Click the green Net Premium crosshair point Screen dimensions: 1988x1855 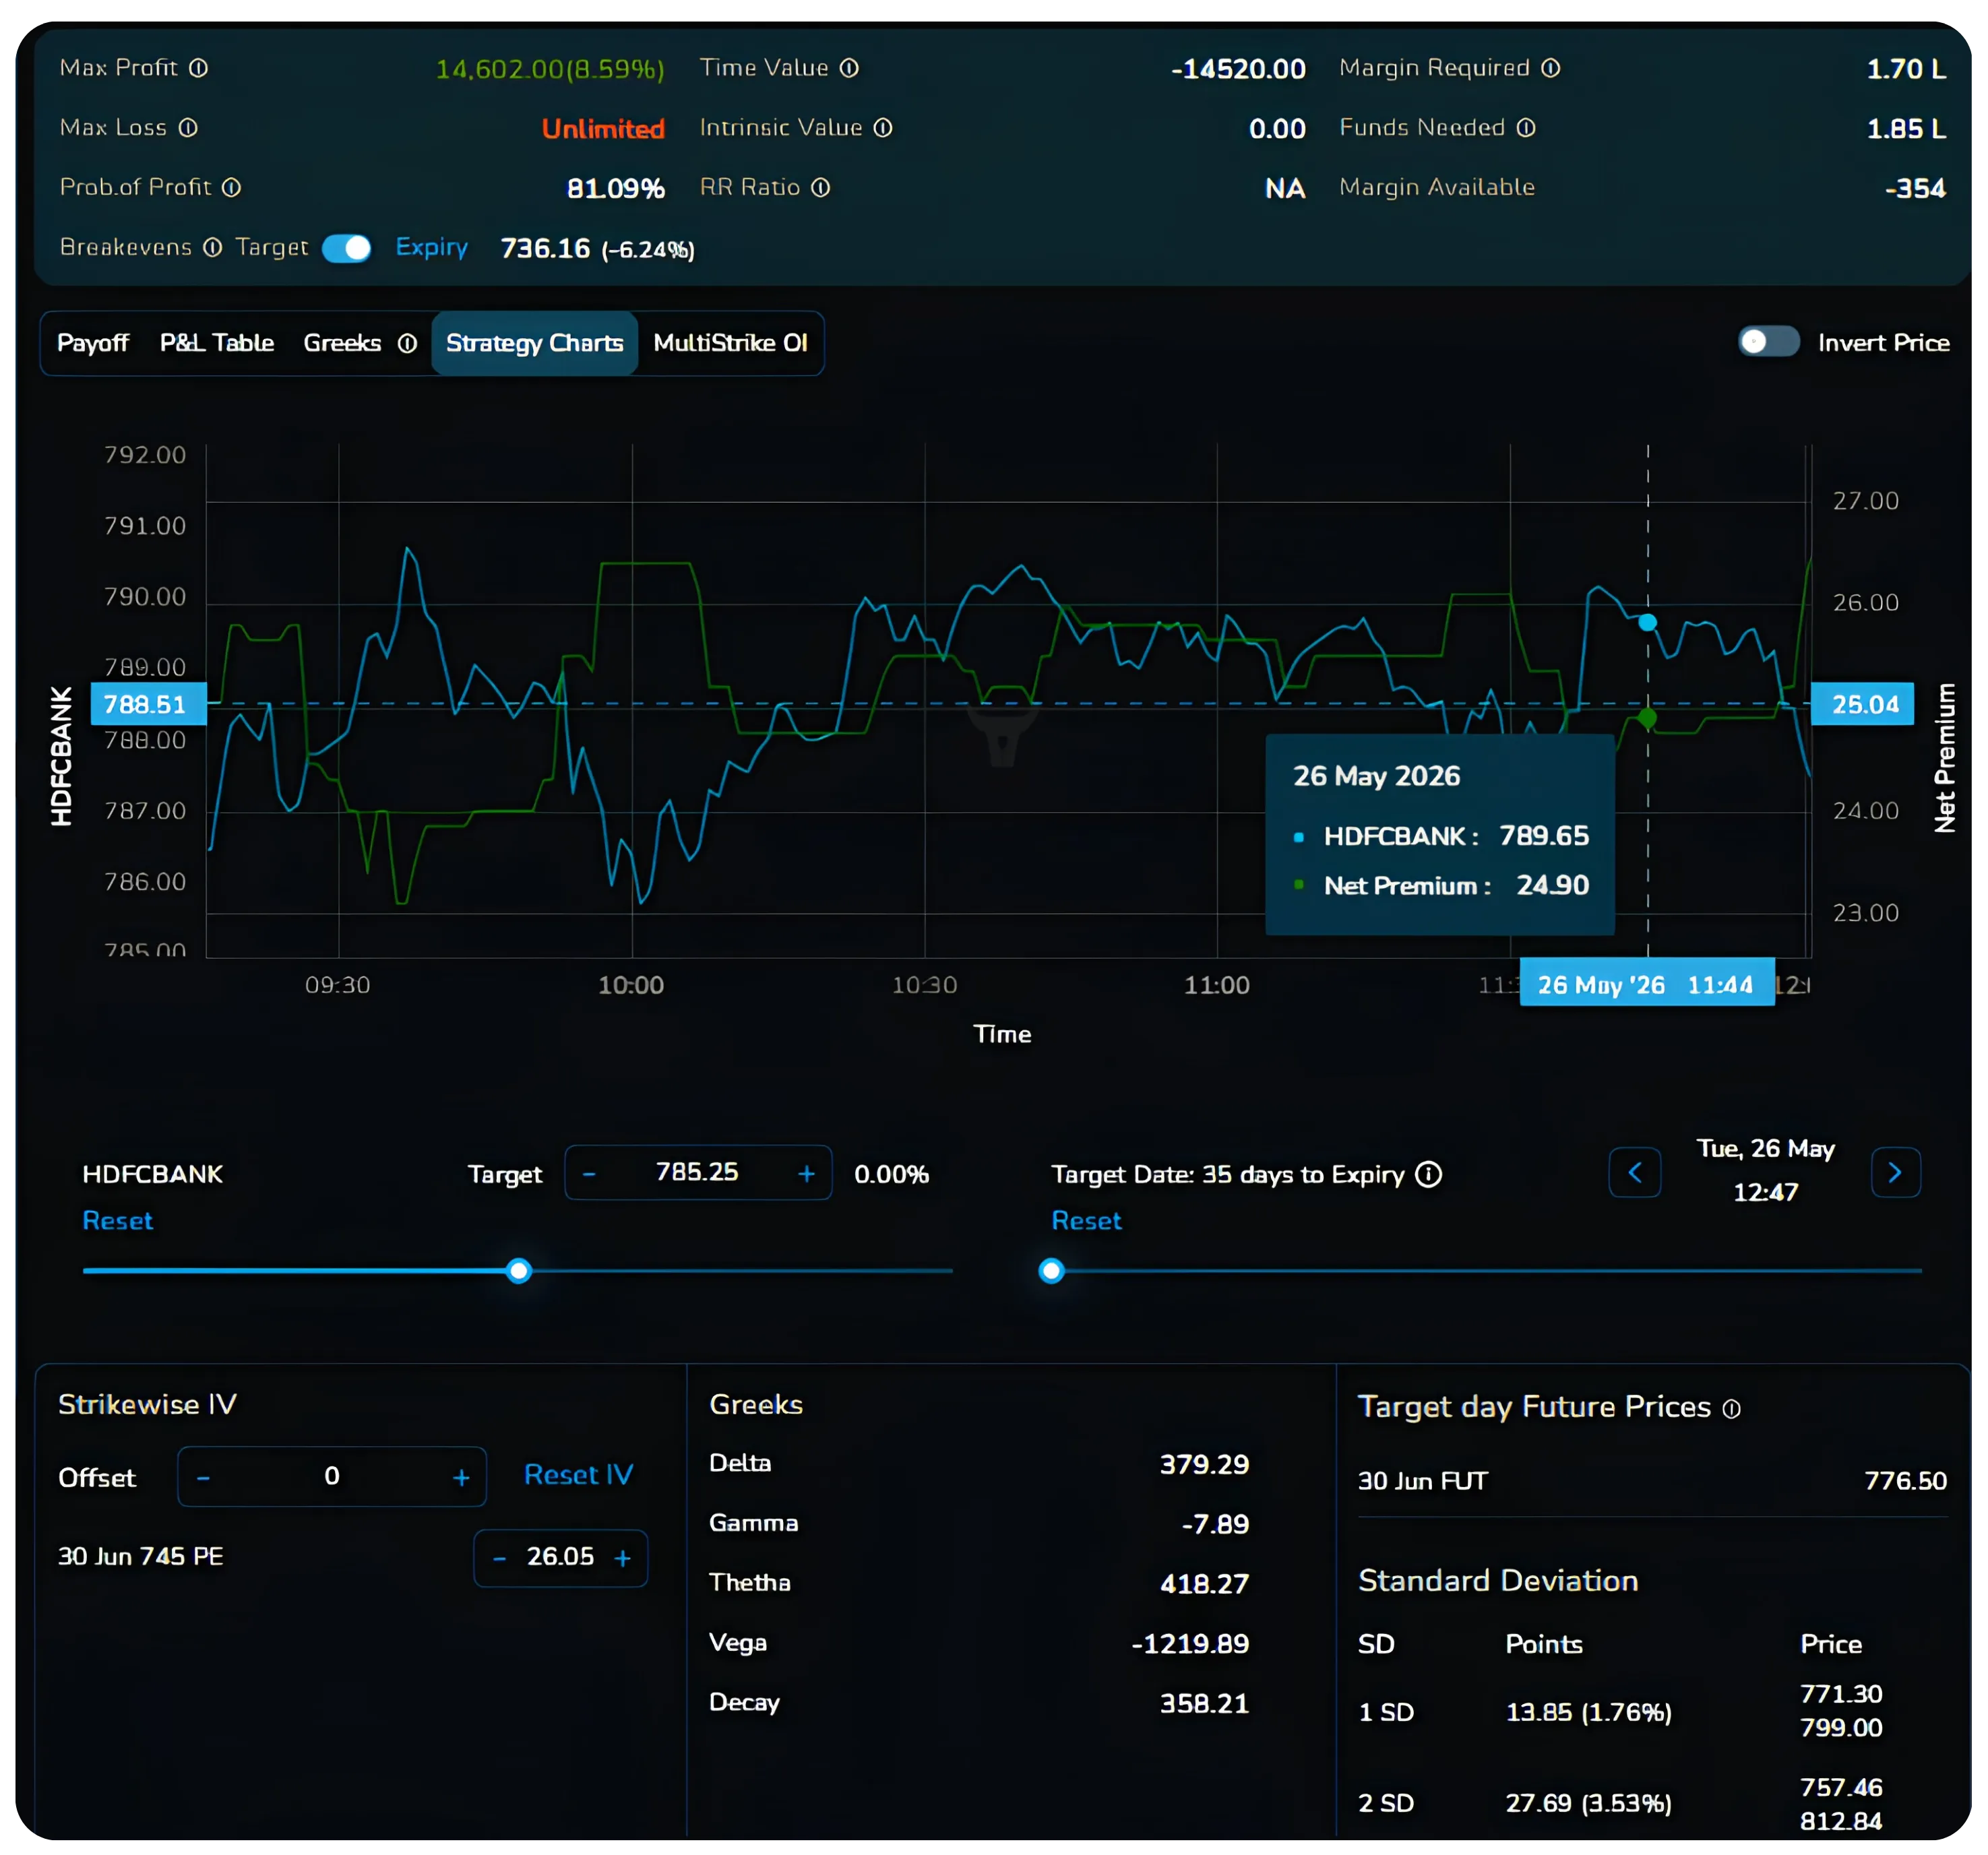1647,718
